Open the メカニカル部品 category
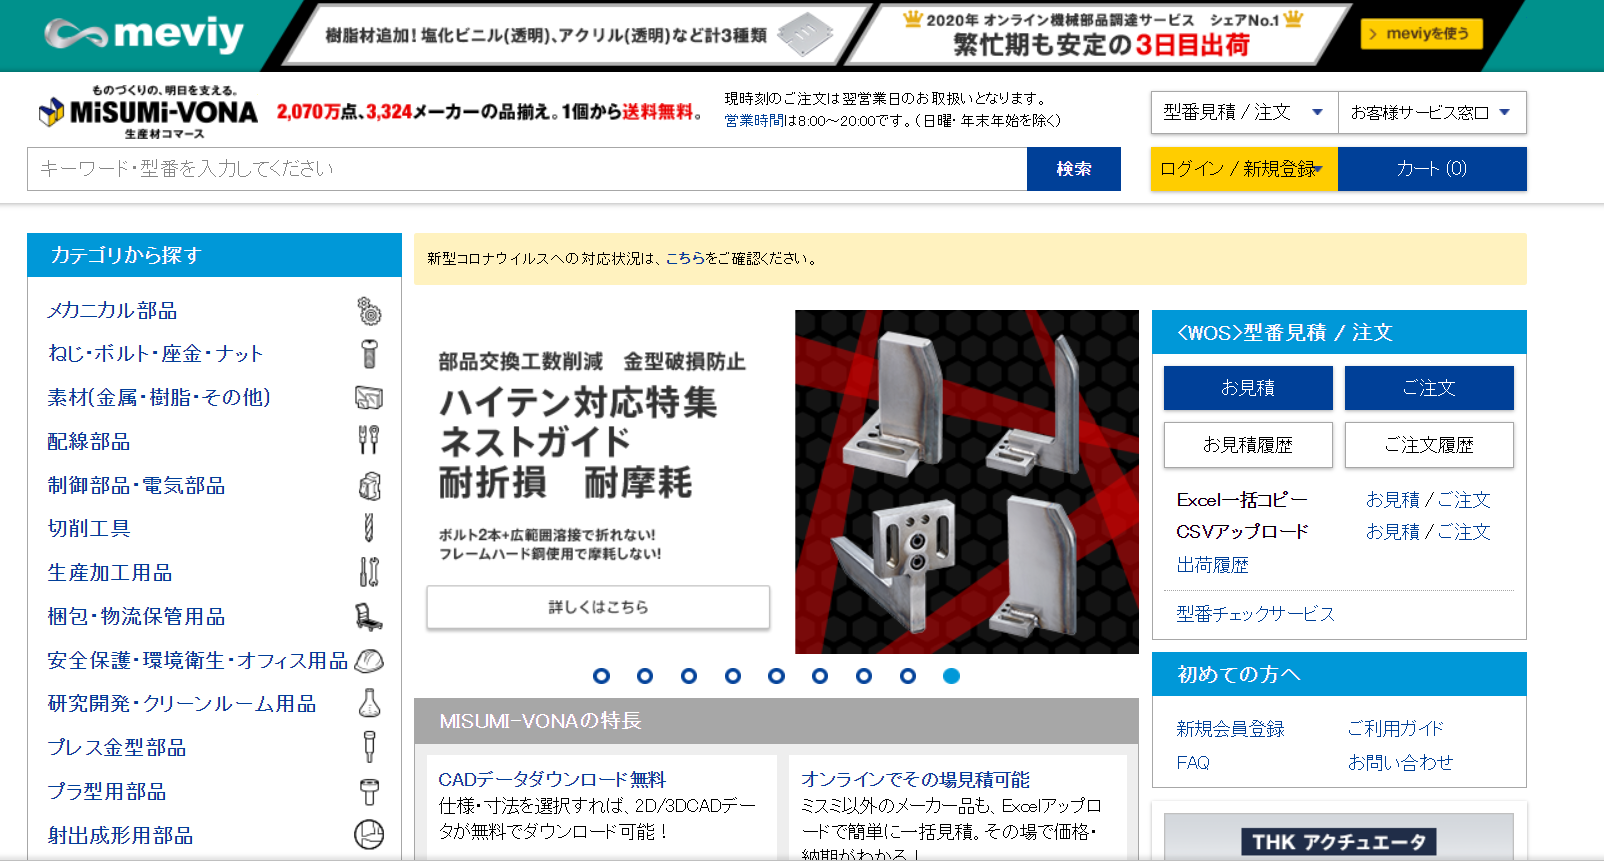Viewport: 1604px width, 861px height. click(x=112, y=311)
